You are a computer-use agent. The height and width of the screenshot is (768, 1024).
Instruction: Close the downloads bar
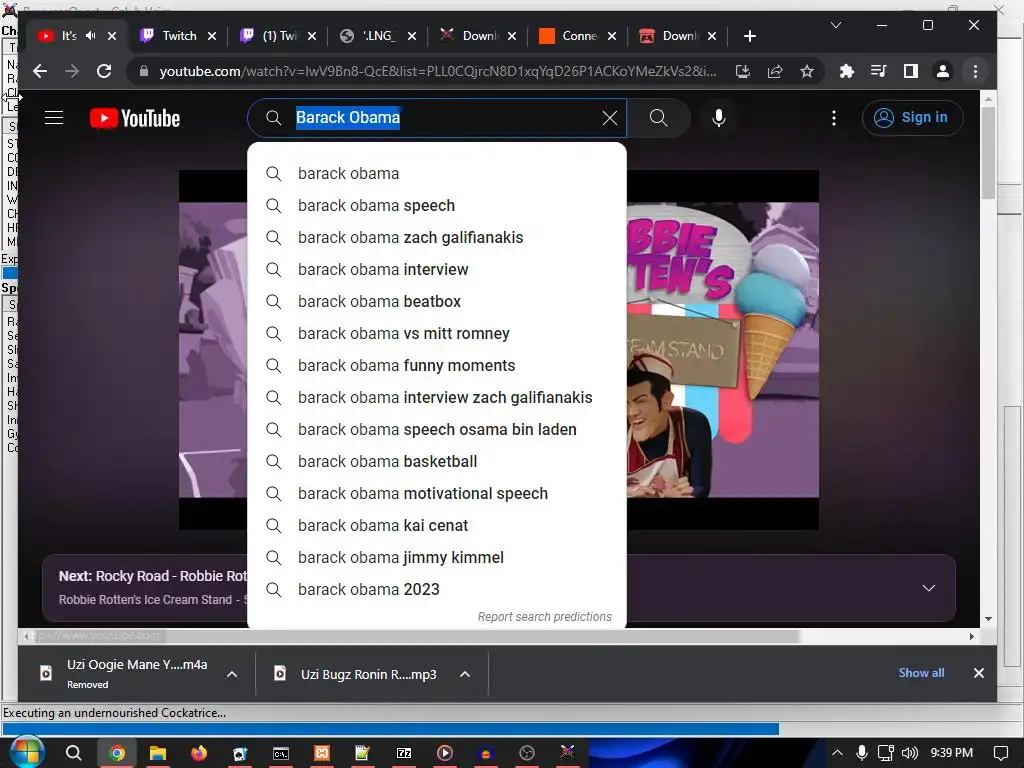pos(978,673)
